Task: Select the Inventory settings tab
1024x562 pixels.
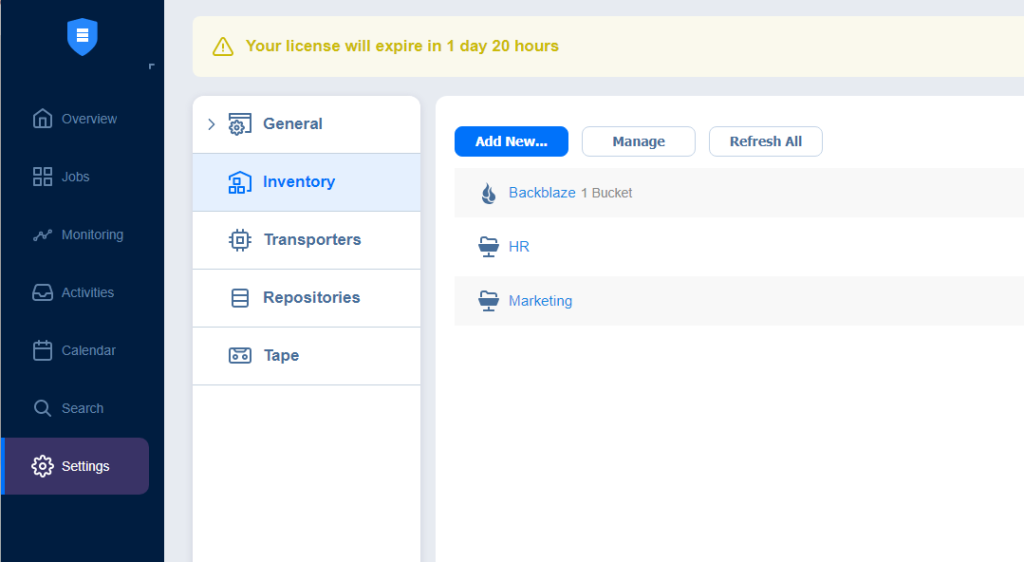Action: pos(306,182)
